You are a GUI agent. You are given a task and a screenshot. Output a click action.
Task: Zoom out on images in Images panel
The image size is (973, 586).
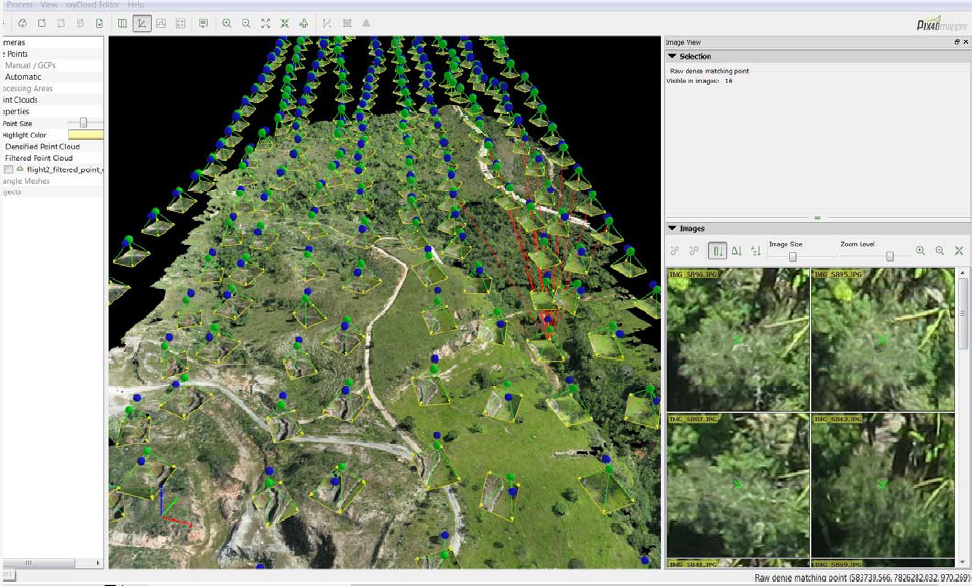[x=940, y=251]
